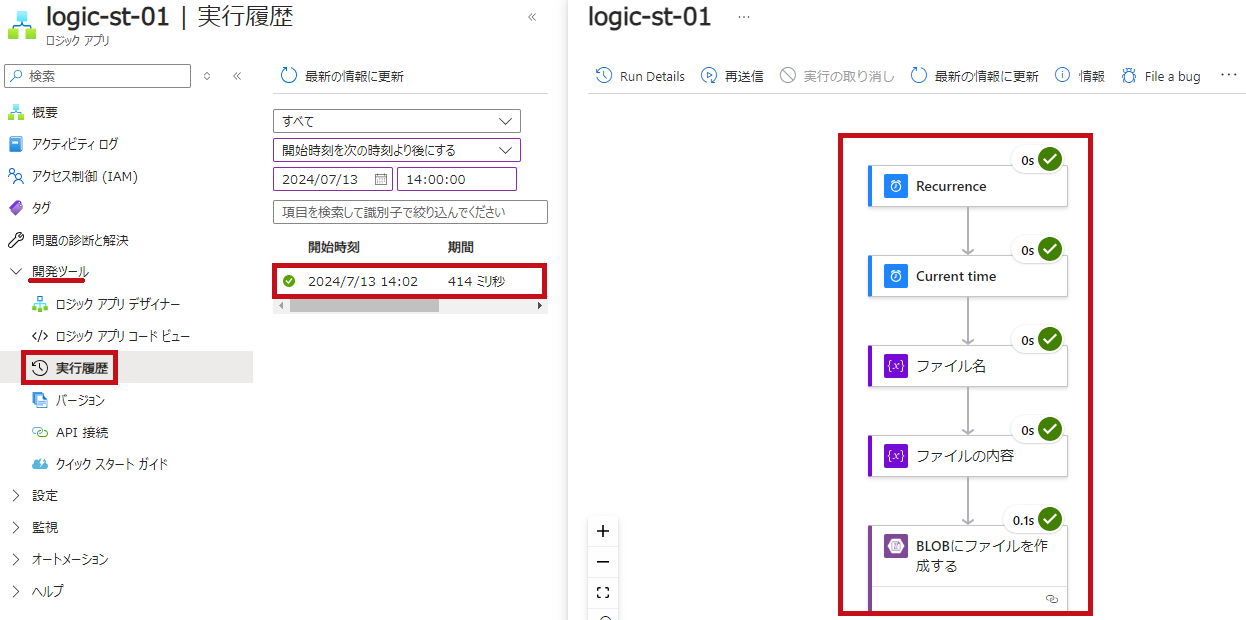Viewport: 1246px width, 620px height.
Task: Collapse run history pane with top chevron
Action: point(532,17)
